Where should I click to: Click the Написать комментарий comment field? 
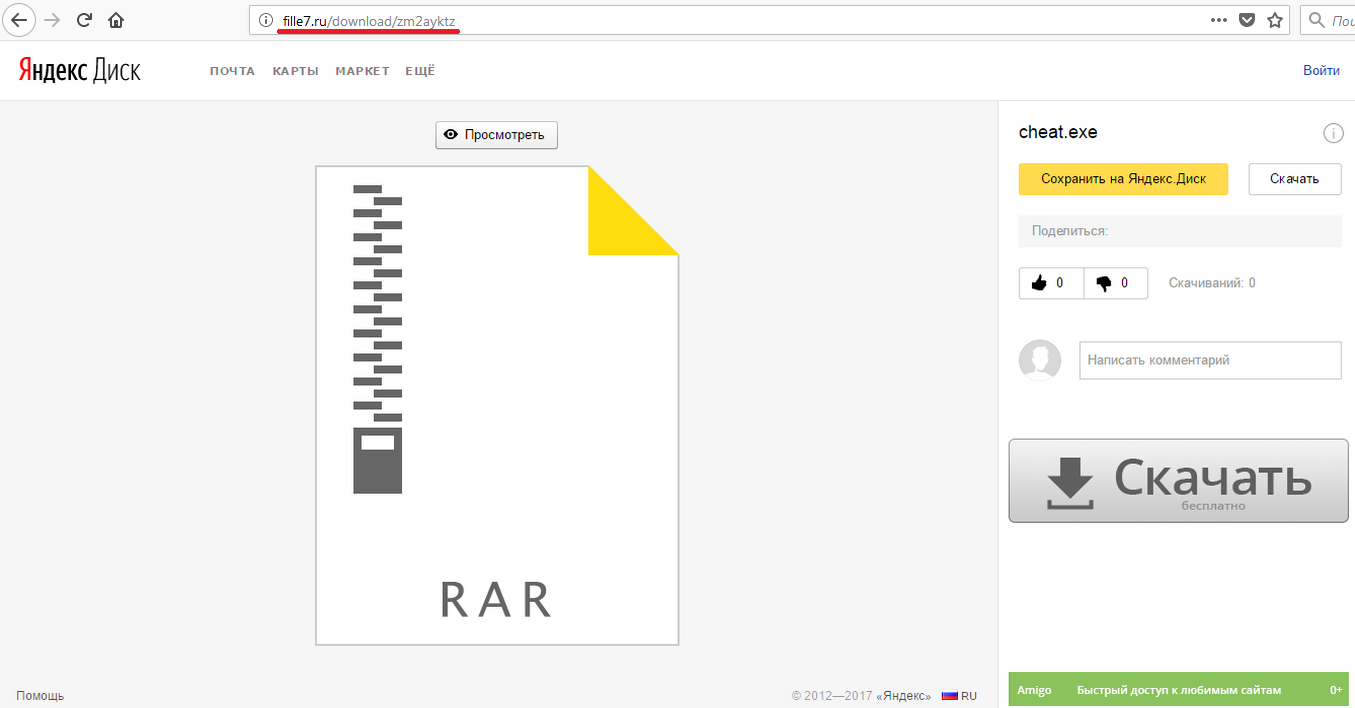1210,360
